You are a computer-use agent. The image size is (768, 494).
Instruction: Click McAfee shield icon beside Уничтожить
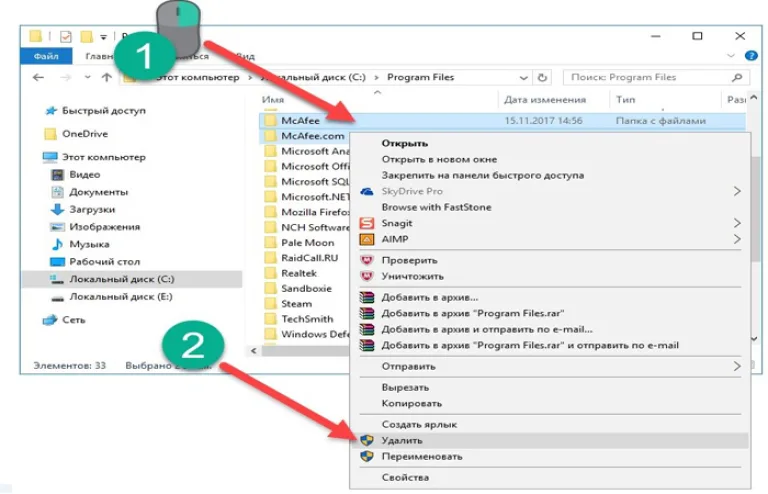click(367, 276)
